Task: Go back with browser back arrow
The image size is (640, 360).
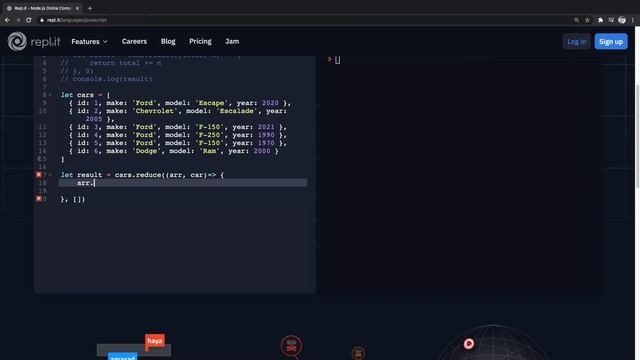Action: point(7,20)
